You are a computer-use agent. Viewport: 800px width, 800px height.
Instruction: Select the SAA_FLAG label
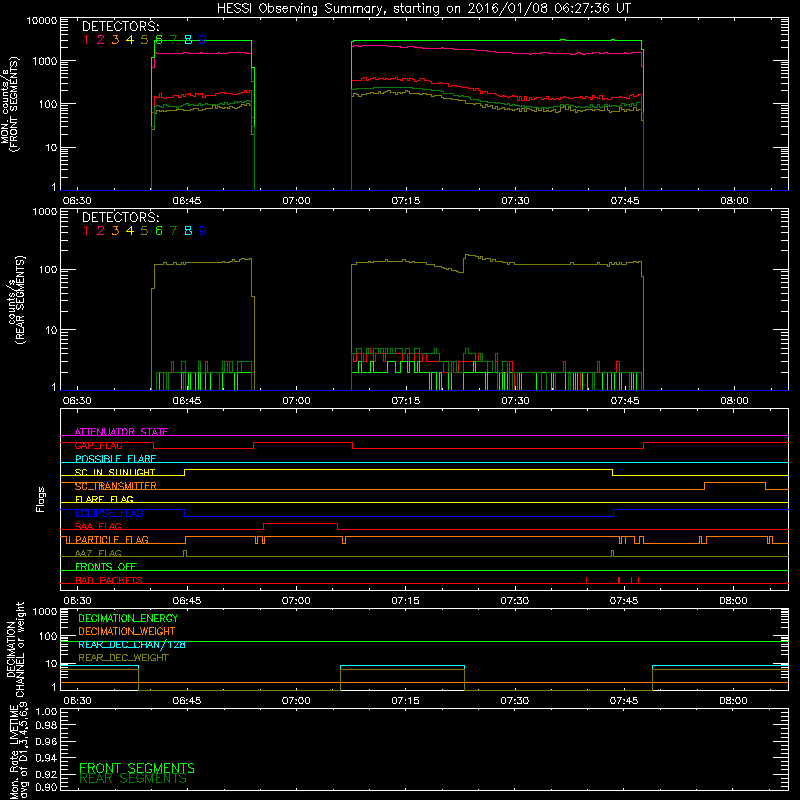click(98, 526)
